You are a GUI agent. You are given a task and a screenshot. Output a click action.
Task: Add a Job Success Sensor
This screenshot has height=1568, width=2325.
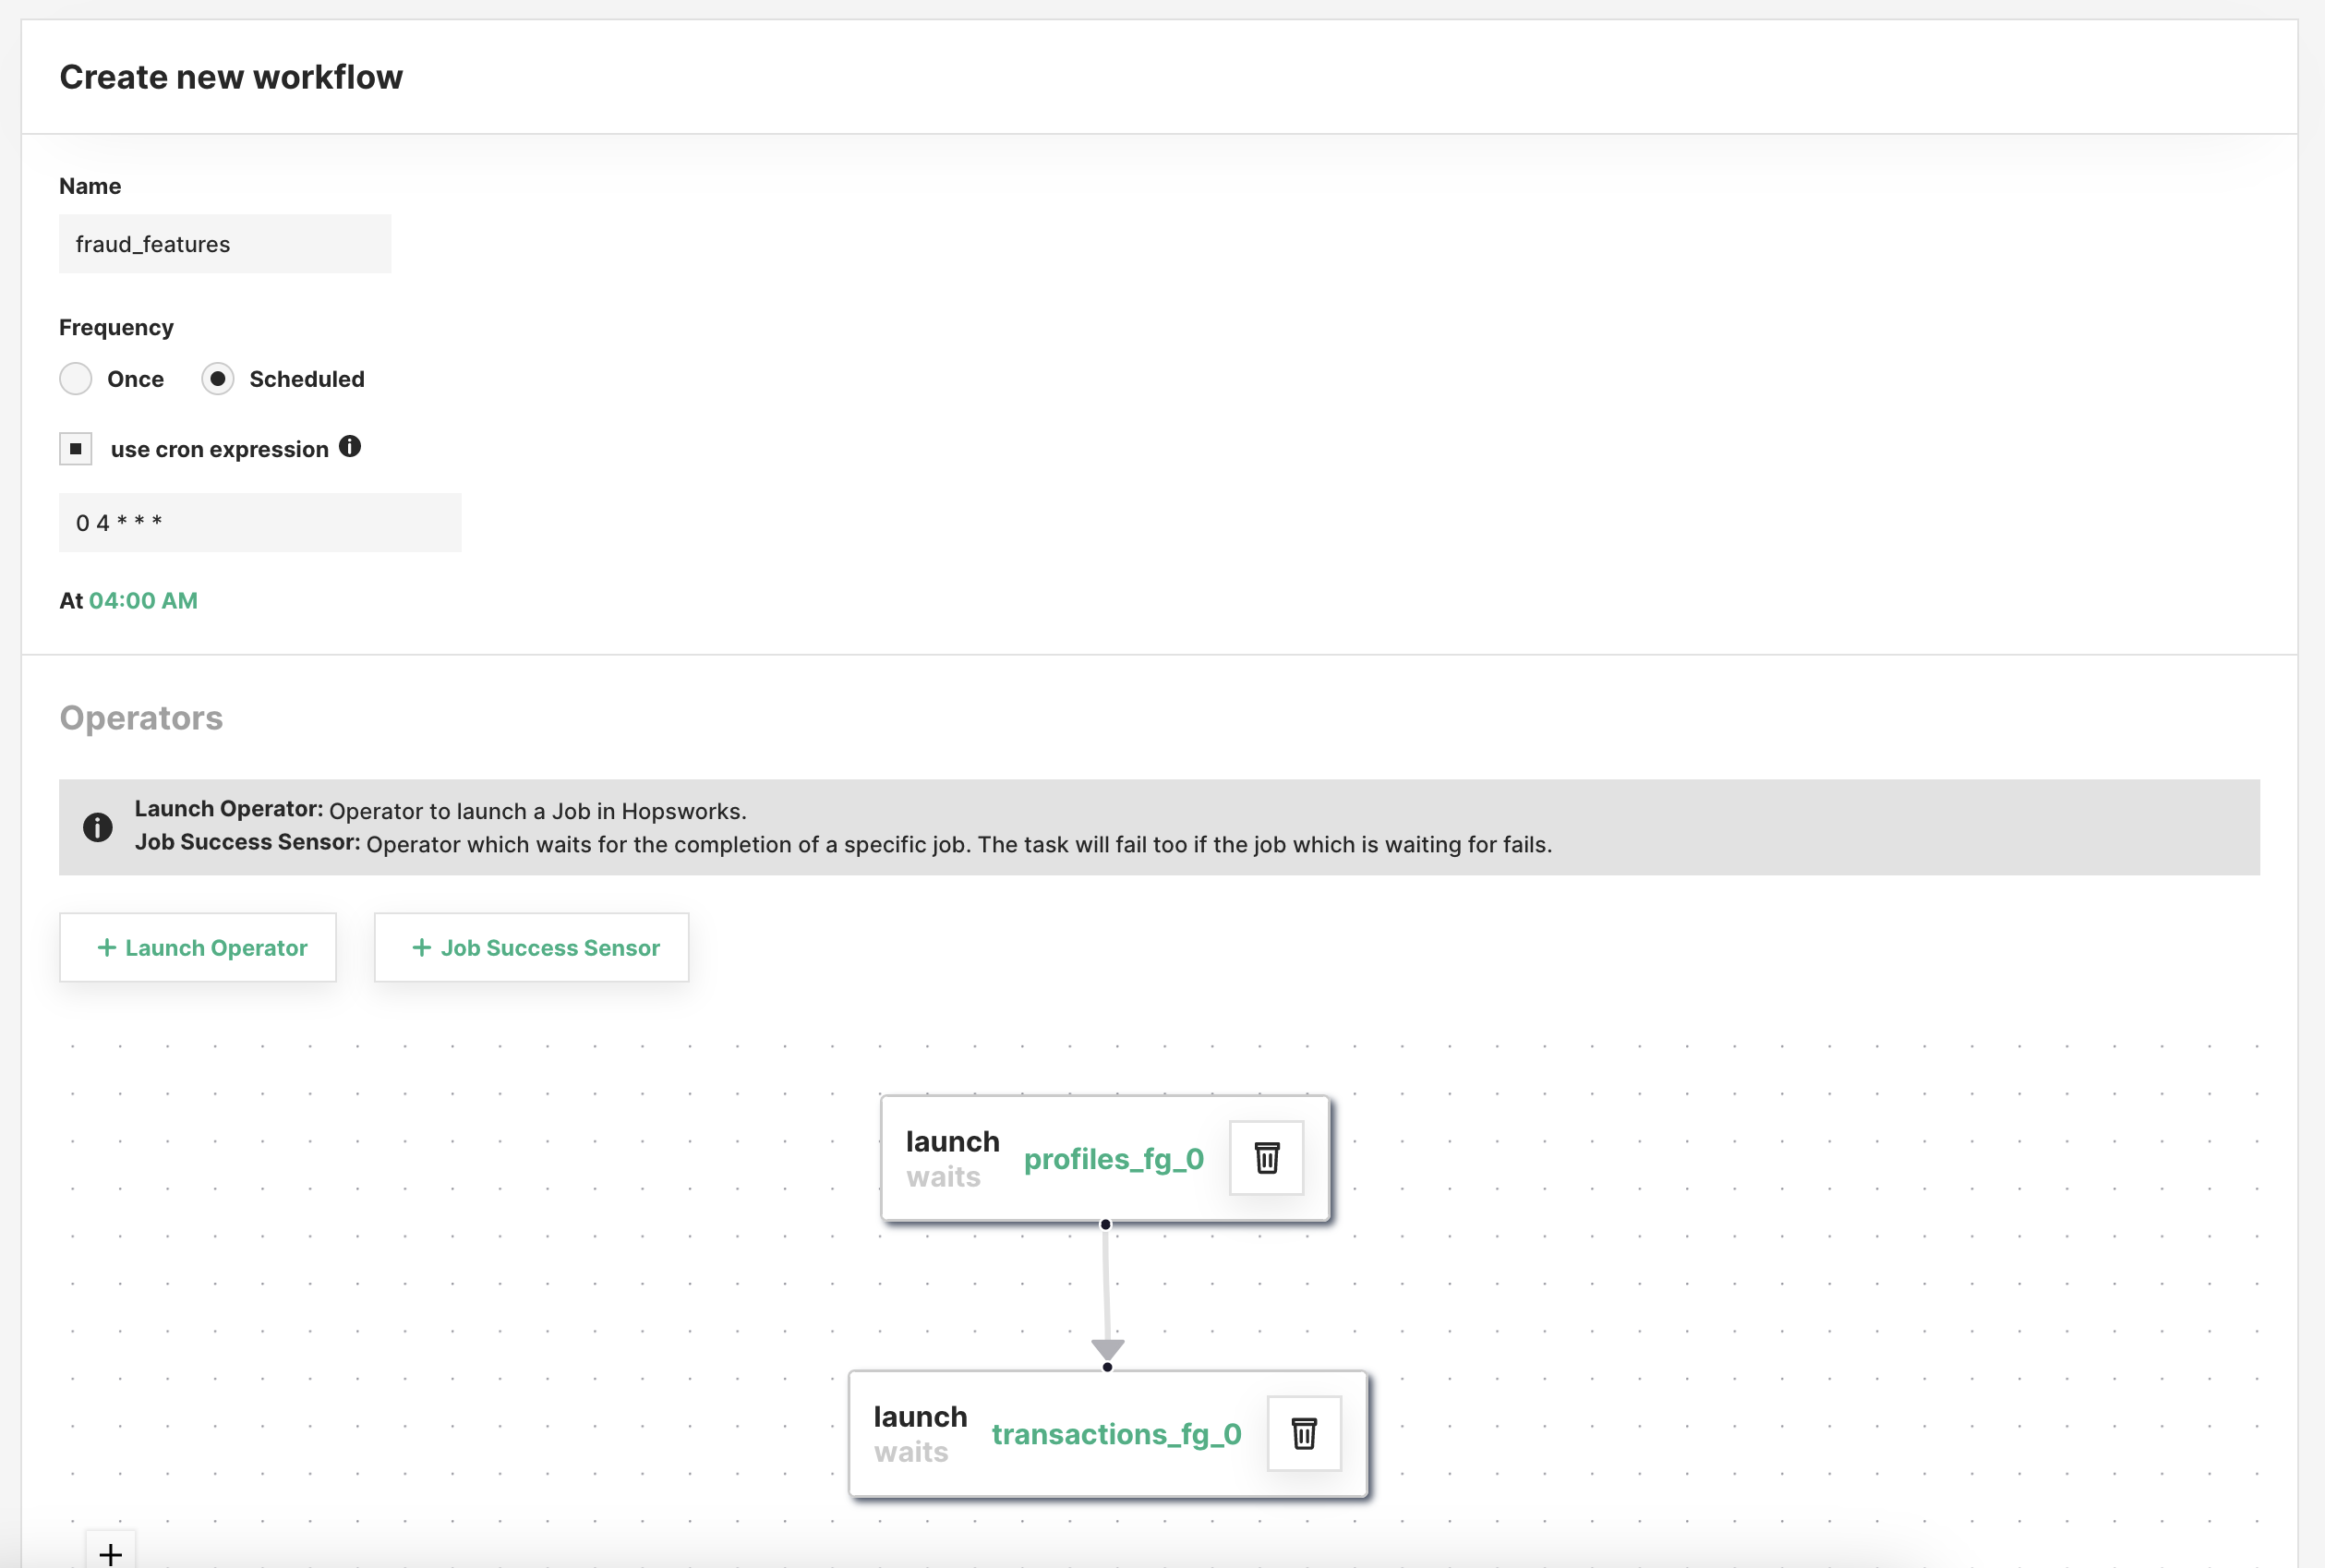pos(532,947)
